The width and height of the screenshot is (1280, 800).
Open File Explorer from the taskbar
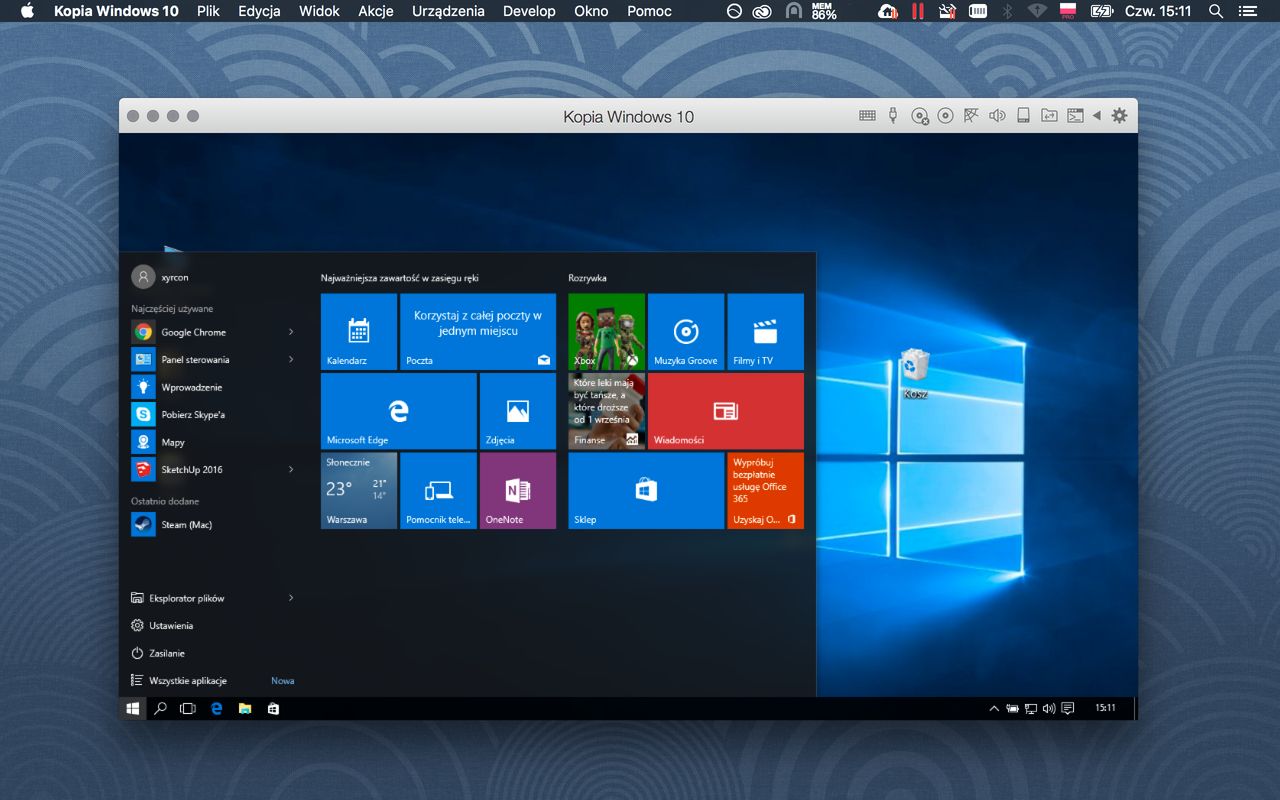point(244,709)
